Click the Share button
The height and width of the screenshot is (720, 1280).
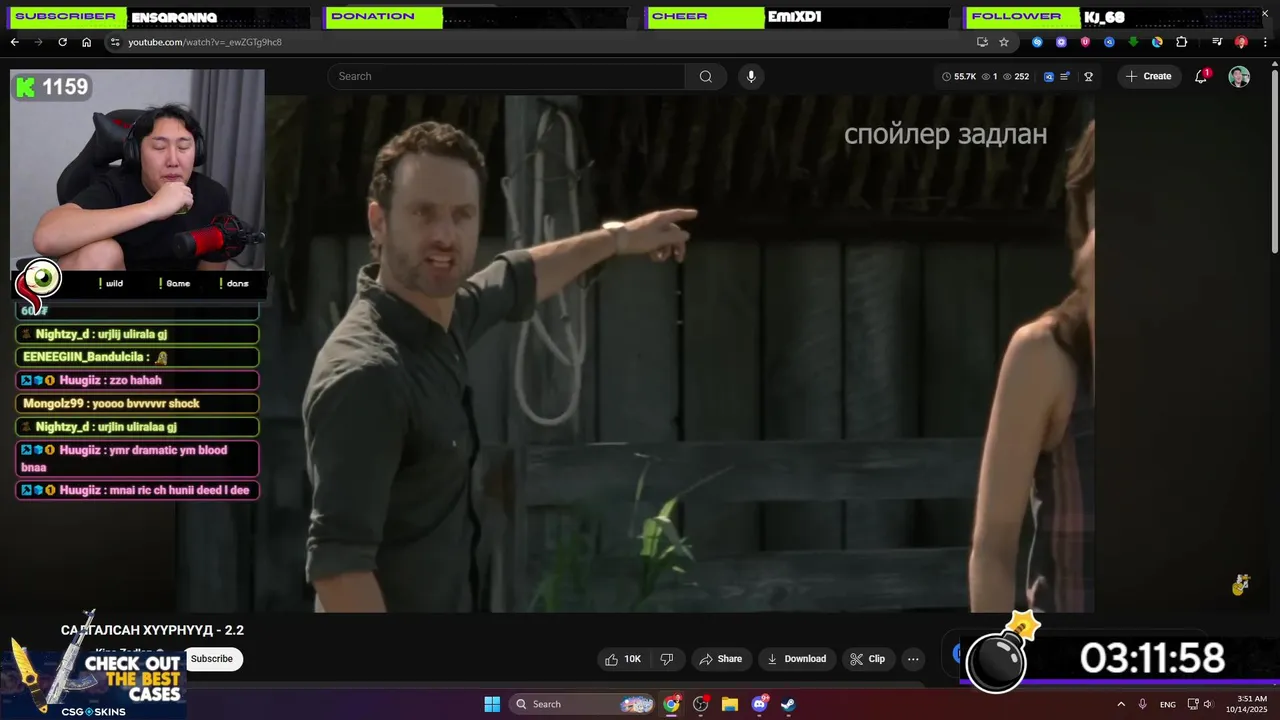(720, 659)
